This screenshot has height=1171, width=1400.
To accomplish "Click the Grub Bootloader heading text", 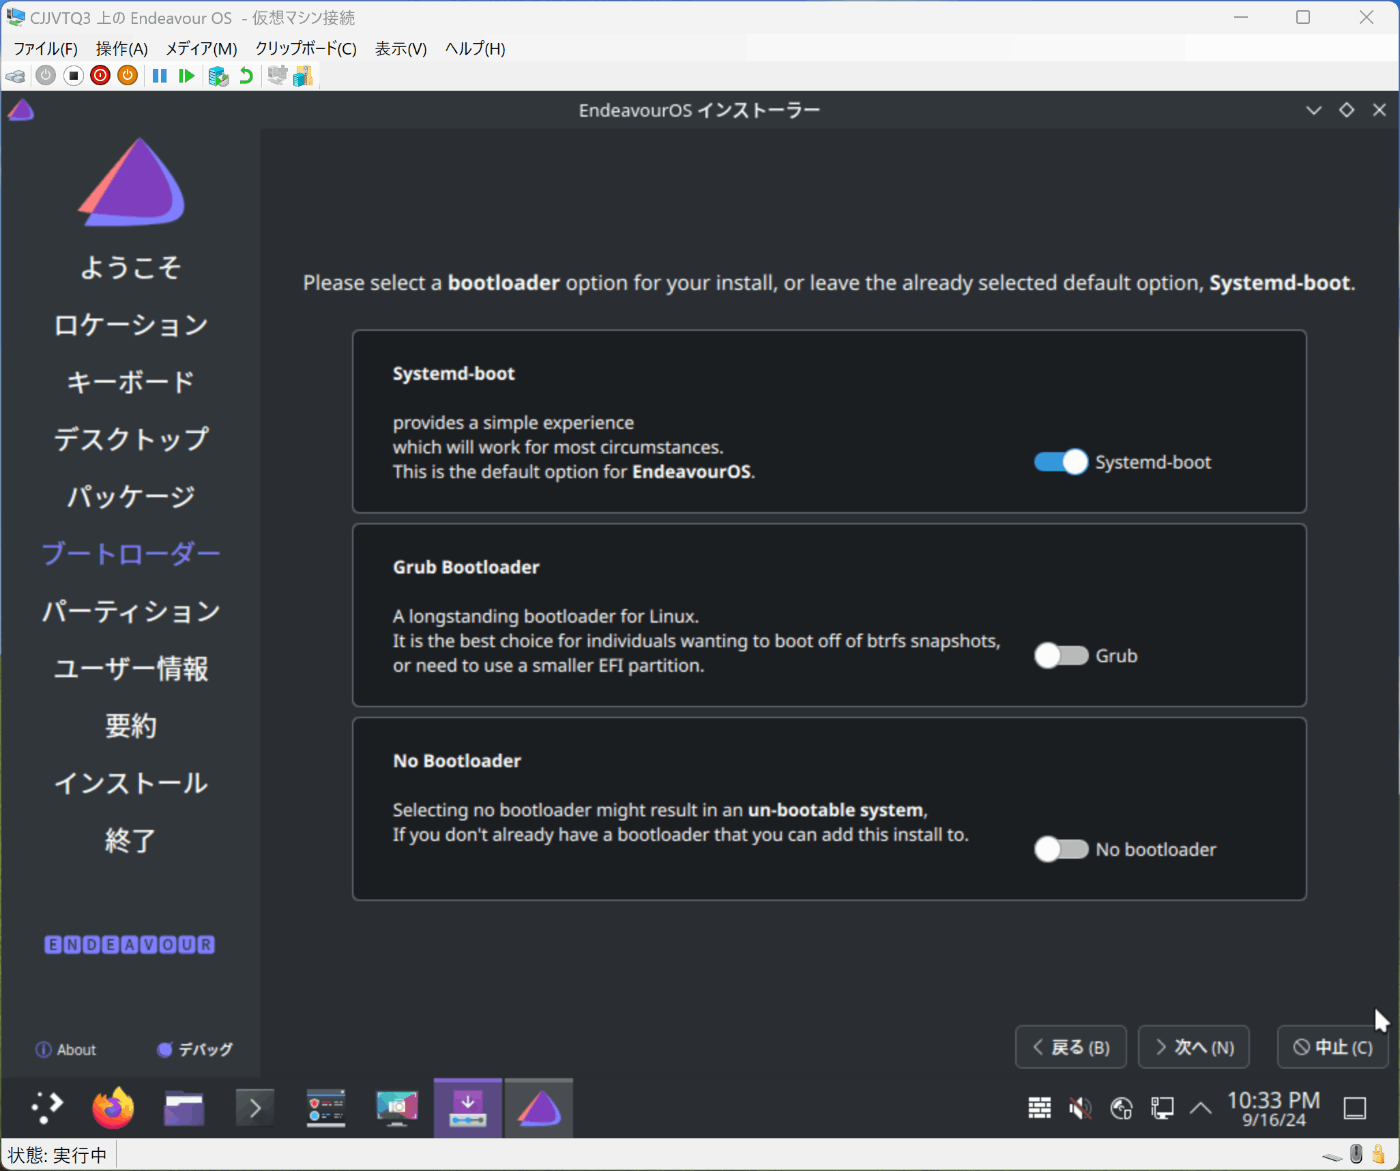I will click(466, 567).
